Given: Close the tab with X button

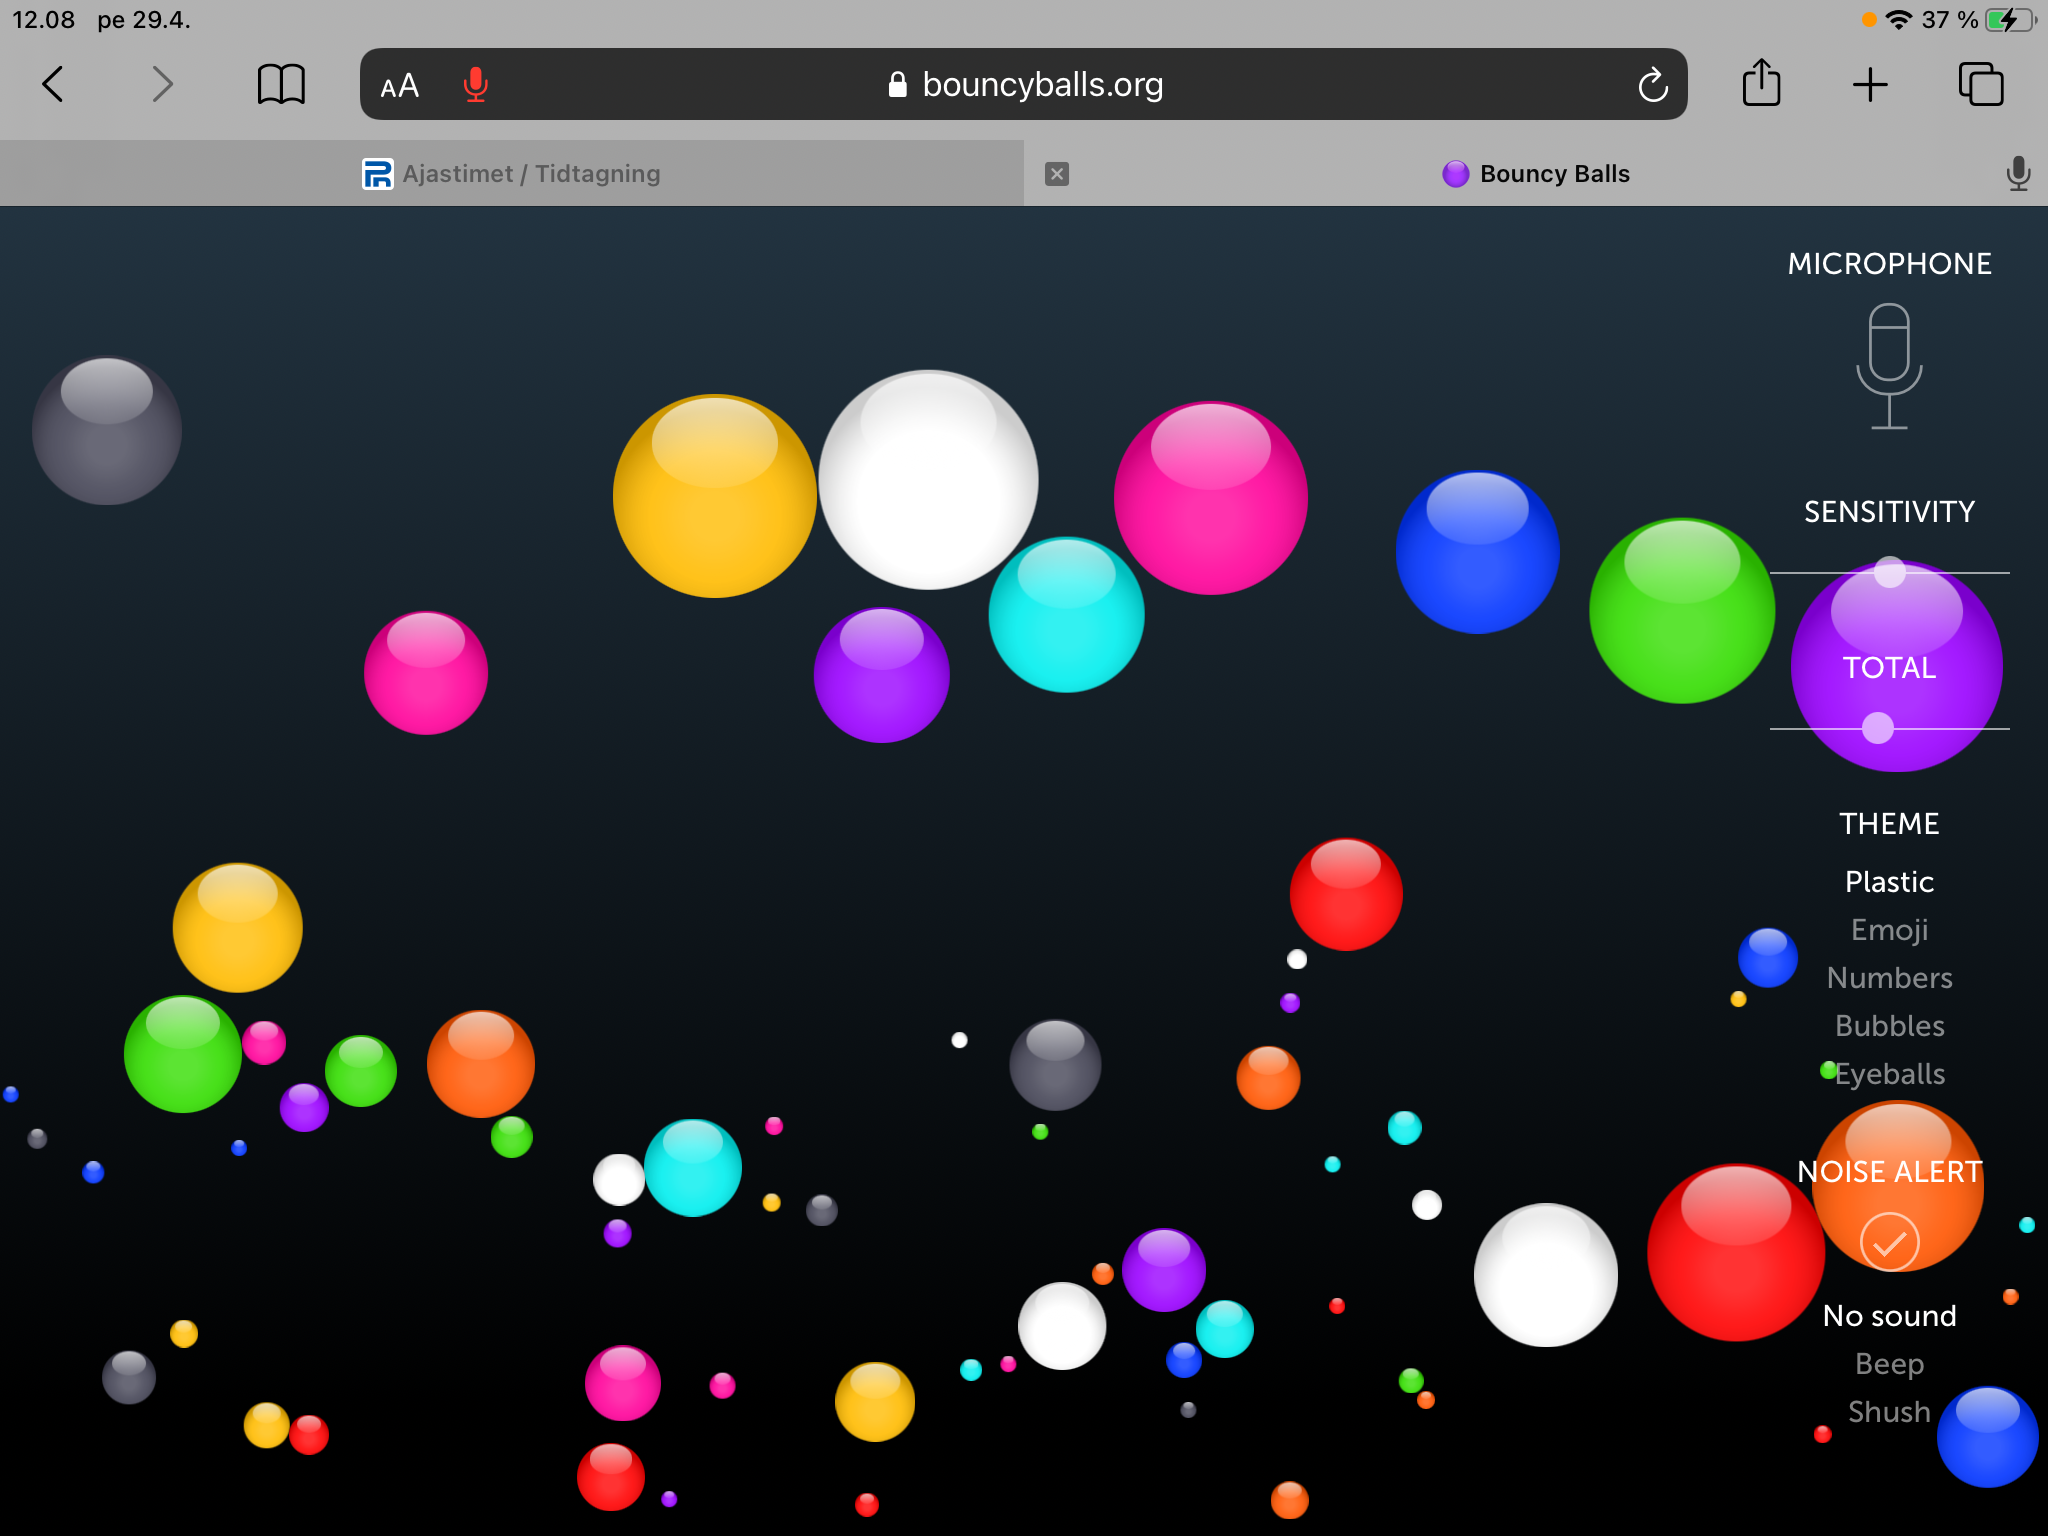Looking at the screenshot, I should 1057,174.
